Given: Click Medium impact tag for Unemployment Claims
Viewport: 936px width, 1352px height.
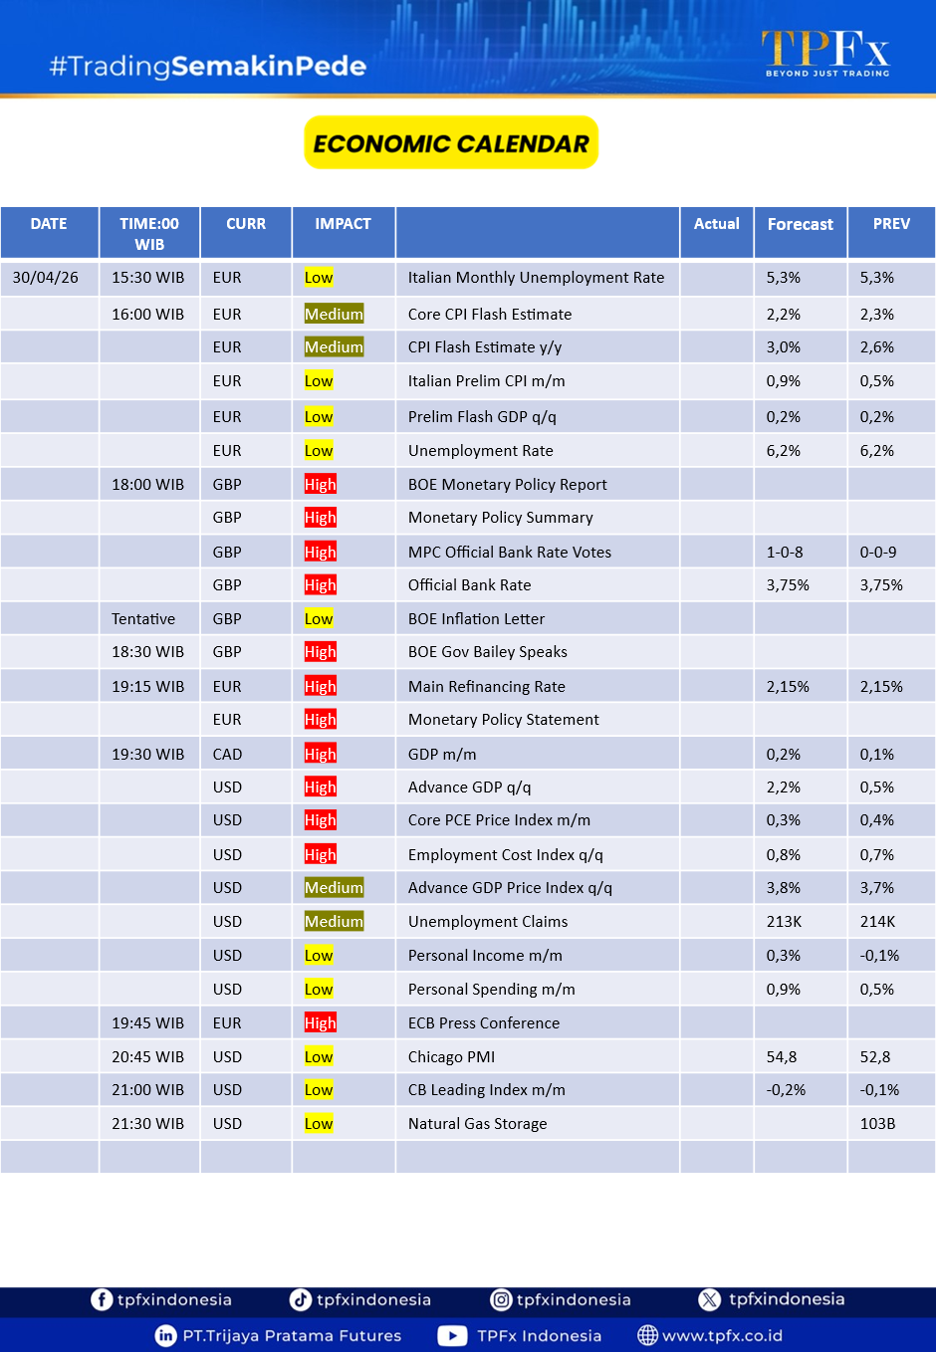Looking at the screenshot, I should point(334,921).
